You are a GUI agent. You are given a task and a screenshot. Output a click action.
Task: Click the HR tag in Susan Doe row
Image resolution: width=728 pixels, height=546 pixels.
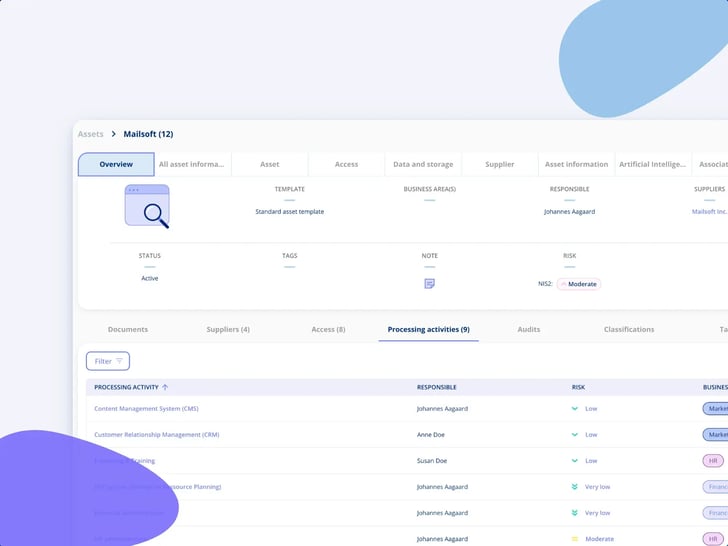[713, 461]
